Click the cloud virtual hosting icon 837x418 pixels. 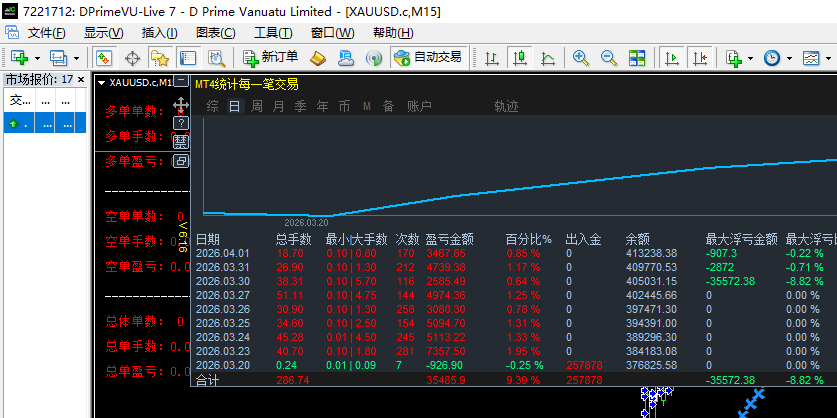[x=346, y=58]
